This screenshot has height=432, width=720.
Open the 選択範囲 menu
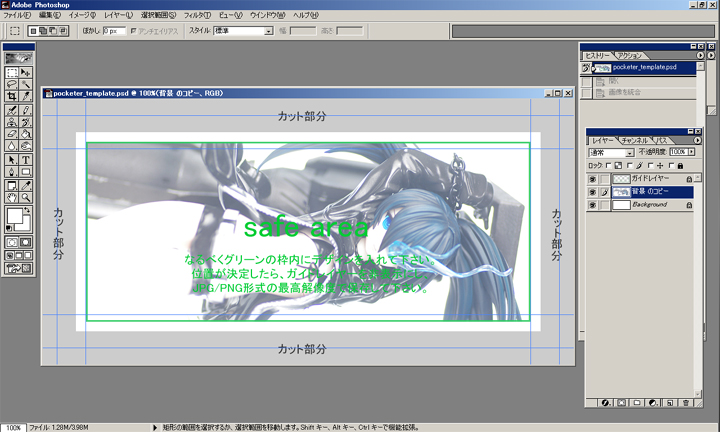[x=158, y=15]
